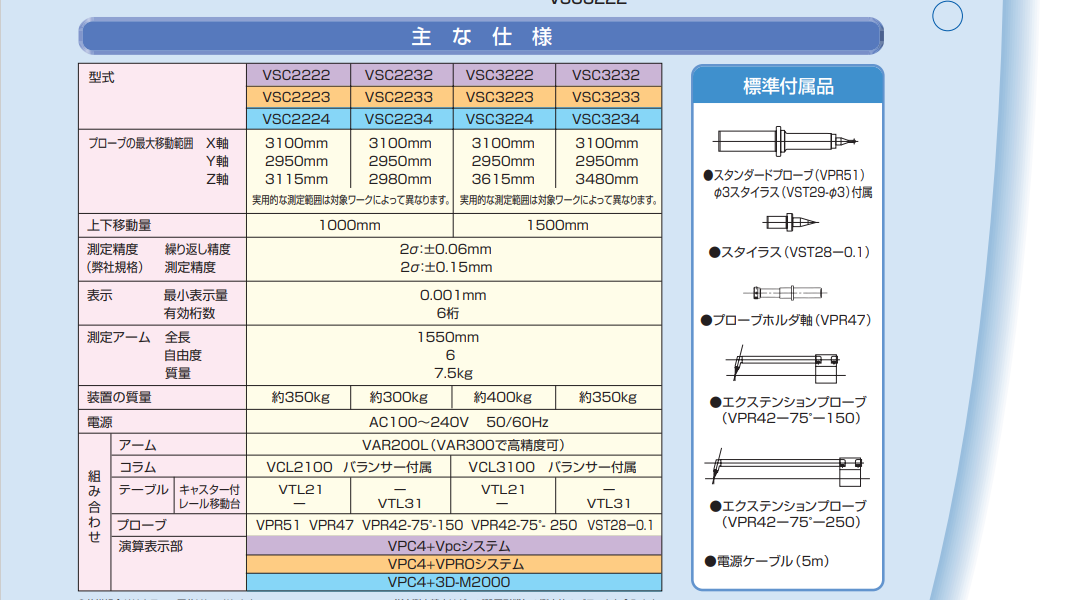Select model cell VSC2234
Viewport: 1090px width, 600px height.
point(401,119)
